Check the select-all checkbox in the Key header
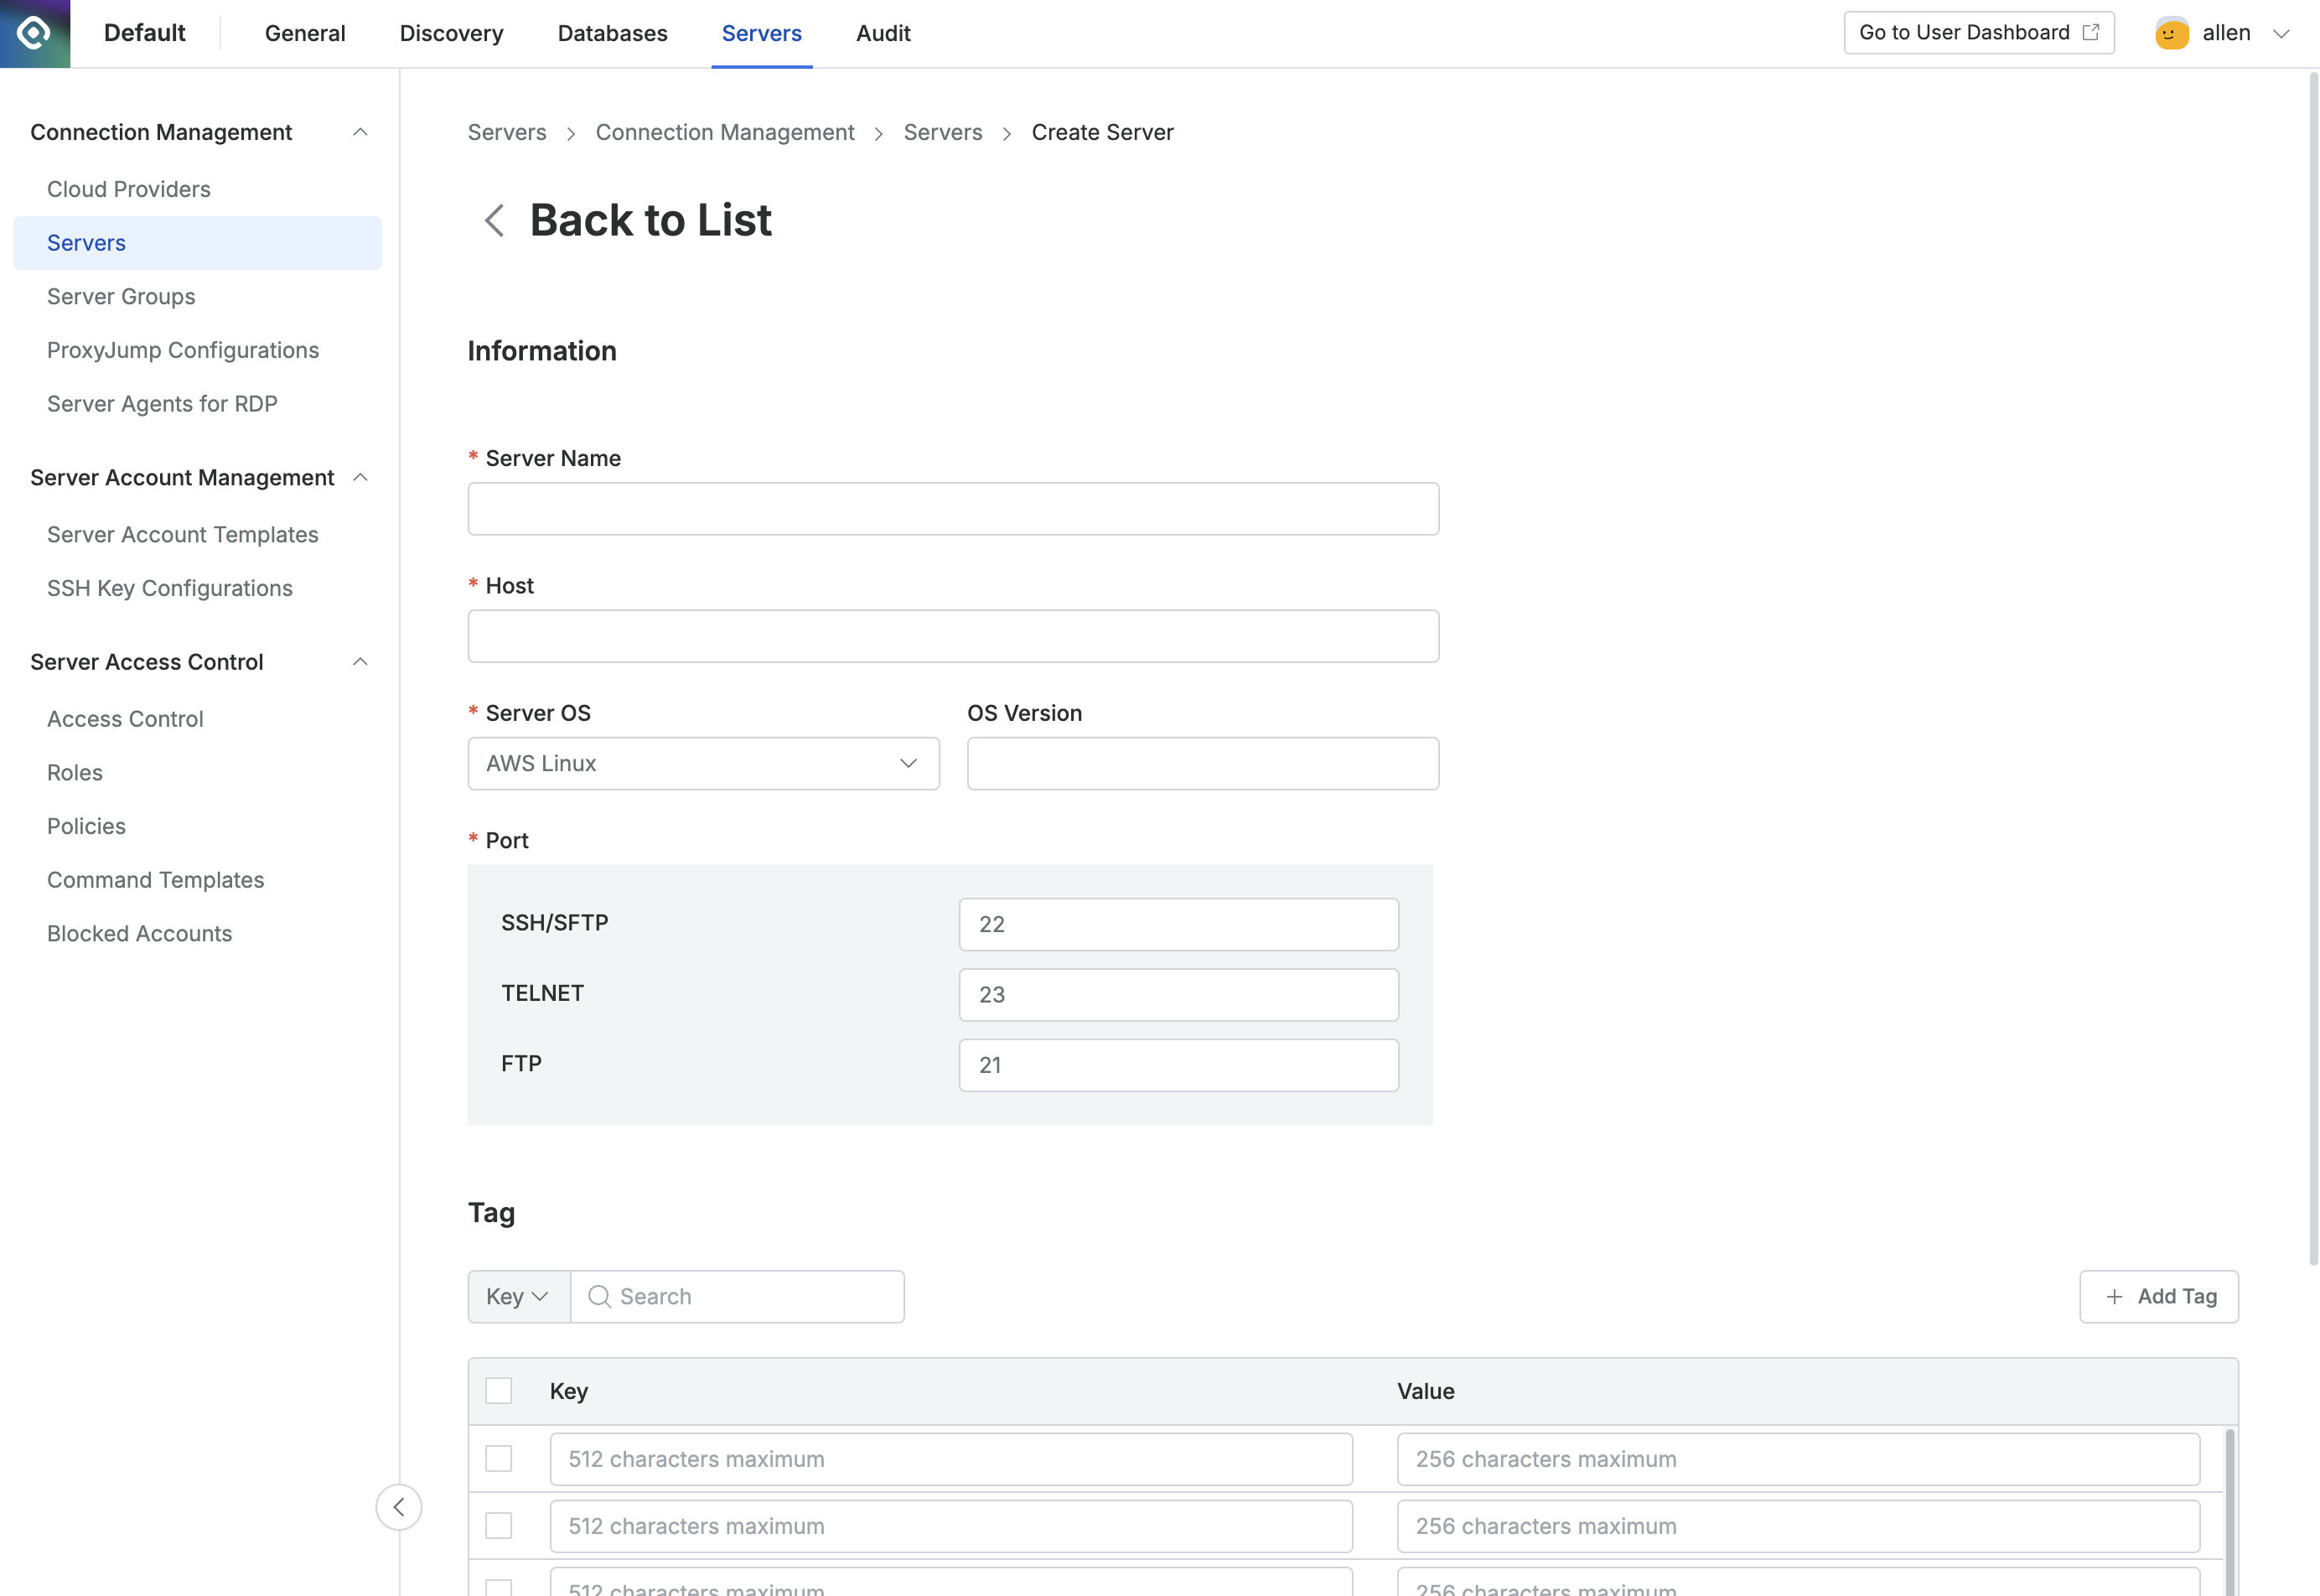2320x1596 pixels. [x=498, y=1391]
